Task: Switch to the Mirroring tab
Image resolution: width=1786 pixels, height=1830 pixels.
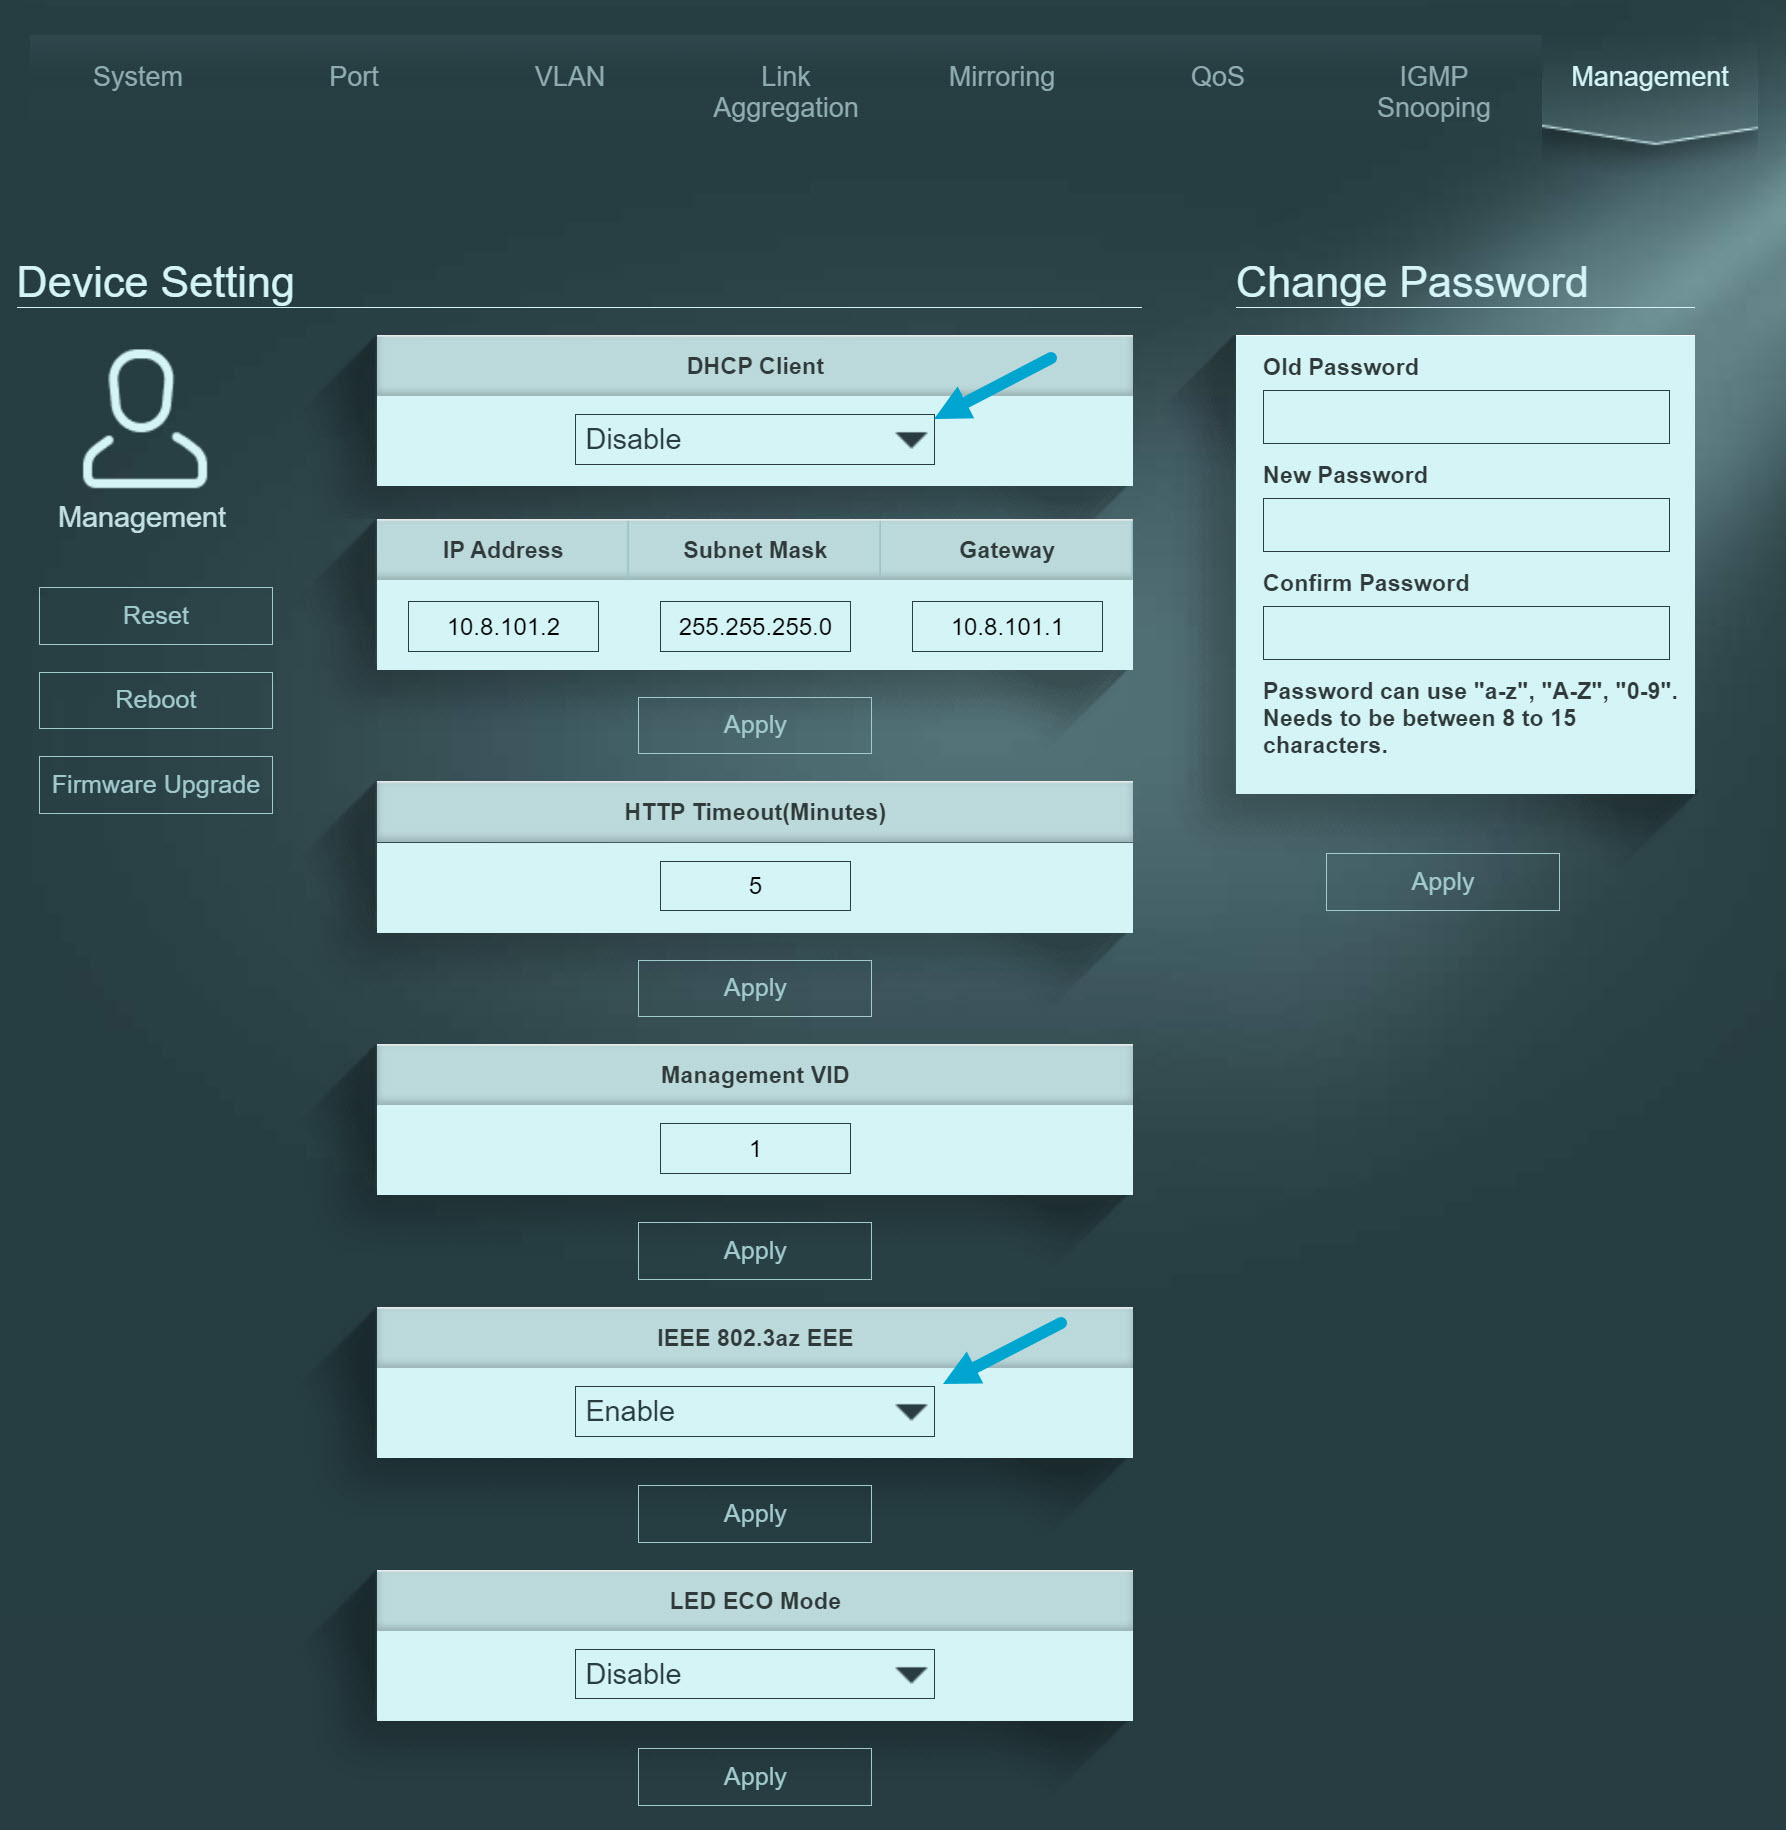Action: coord(1001,76)
